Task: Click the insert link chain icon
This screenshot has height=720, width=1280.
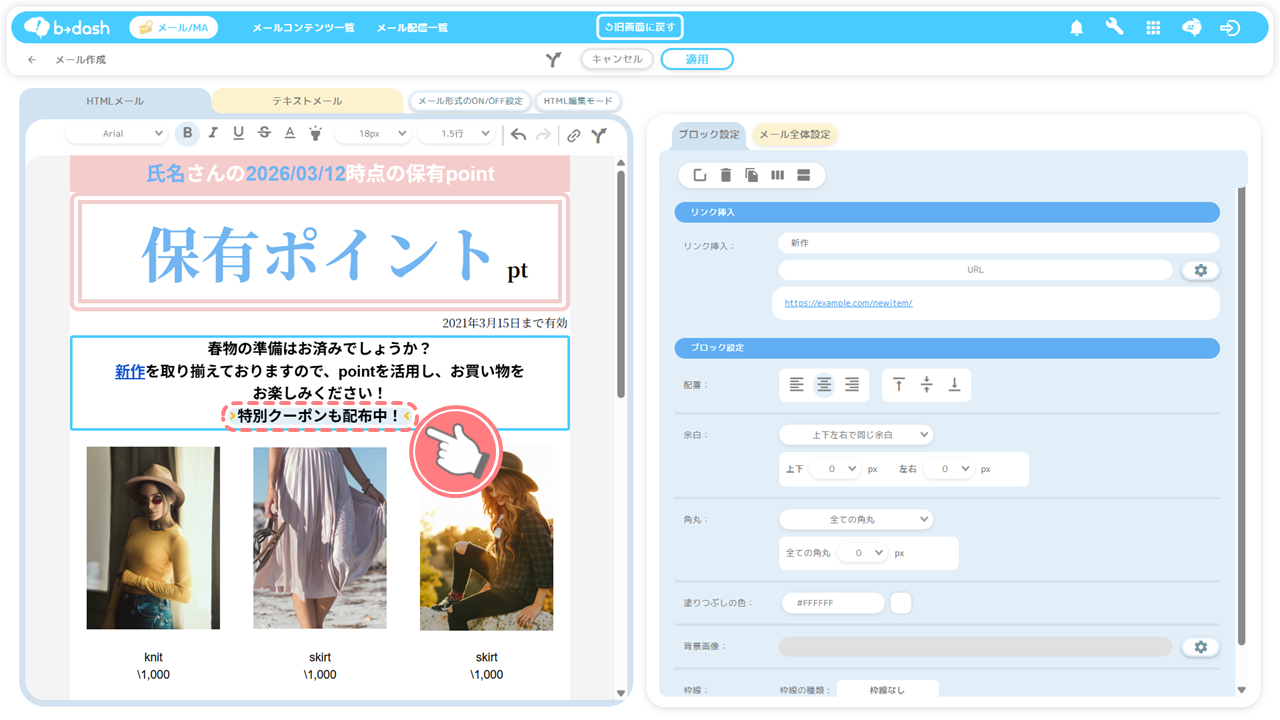Action: pyautogui.click(x=573, y=135)
